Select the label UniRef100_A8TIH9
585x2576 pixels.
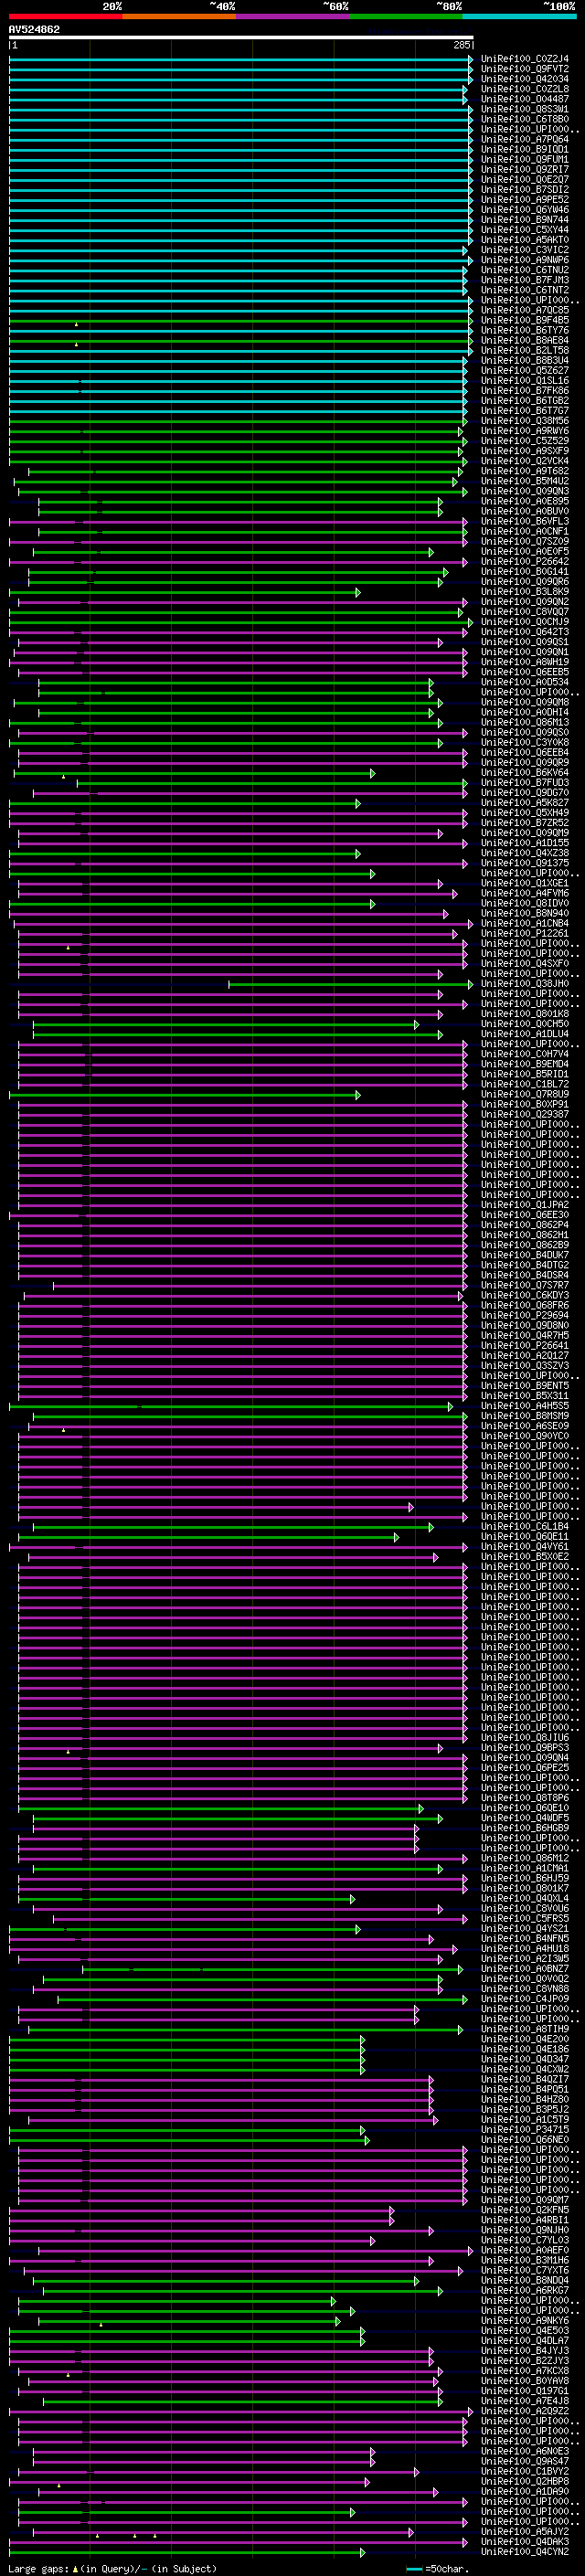(x=525, y=2030)
